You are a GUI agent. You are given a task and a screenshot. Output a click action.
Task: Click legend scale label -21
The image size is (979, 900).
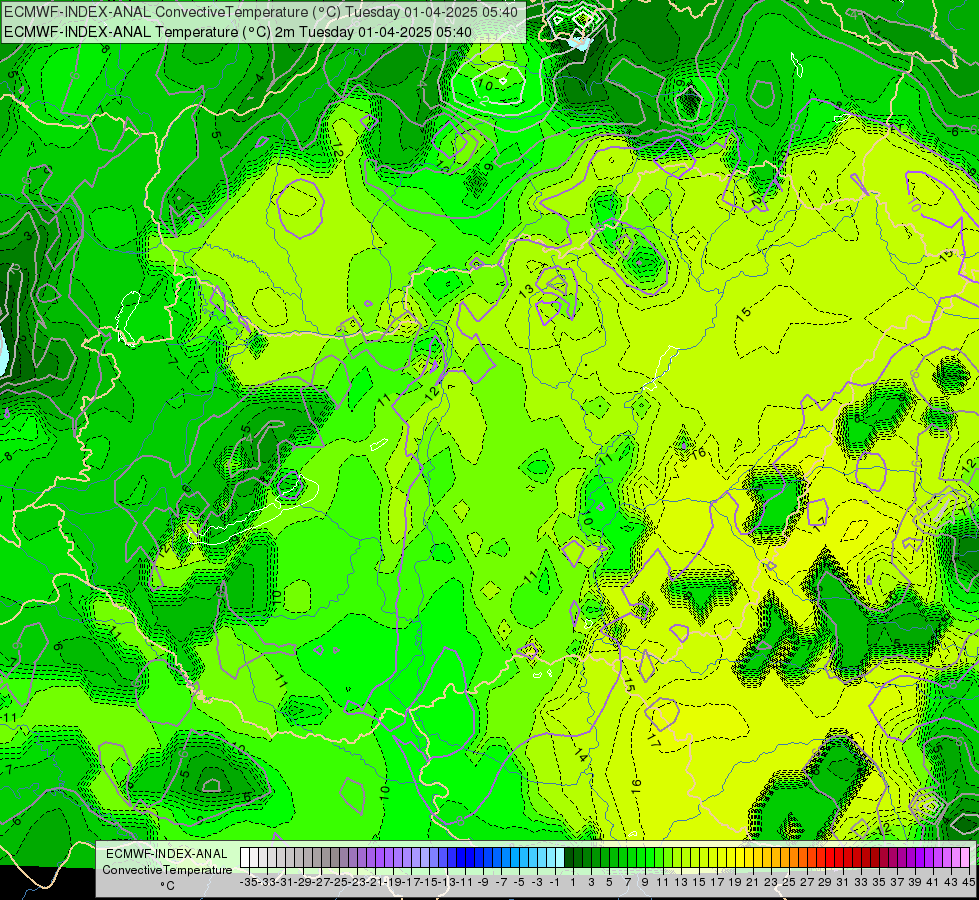376,882
